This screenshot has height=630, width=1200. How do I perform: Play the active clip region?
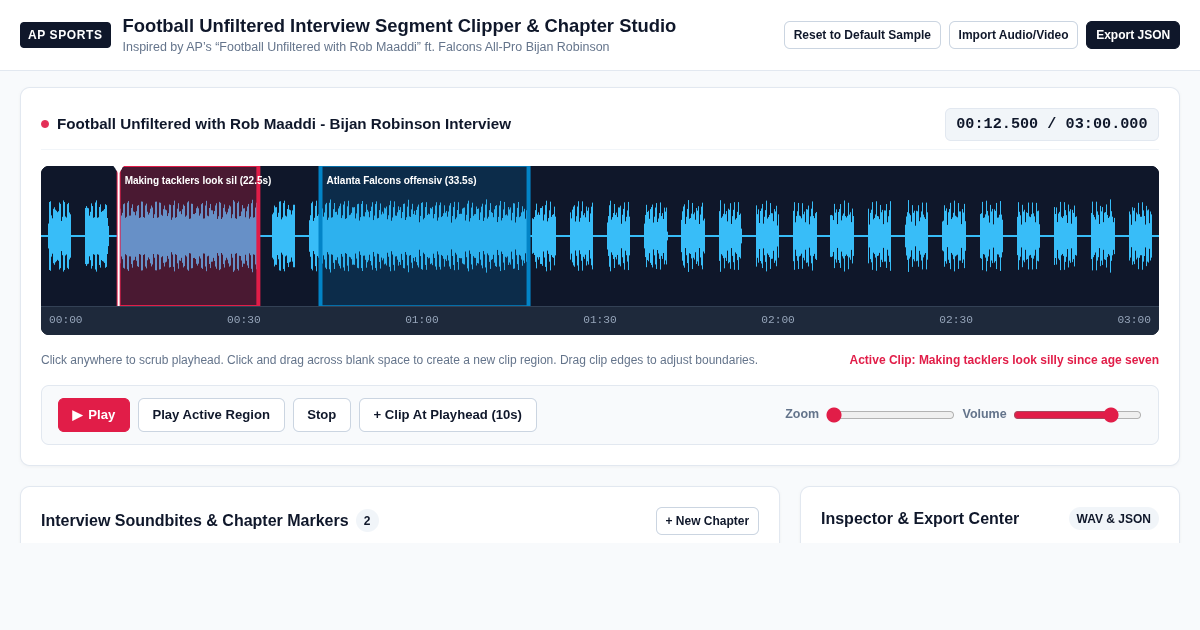click(x=211, y=415)
